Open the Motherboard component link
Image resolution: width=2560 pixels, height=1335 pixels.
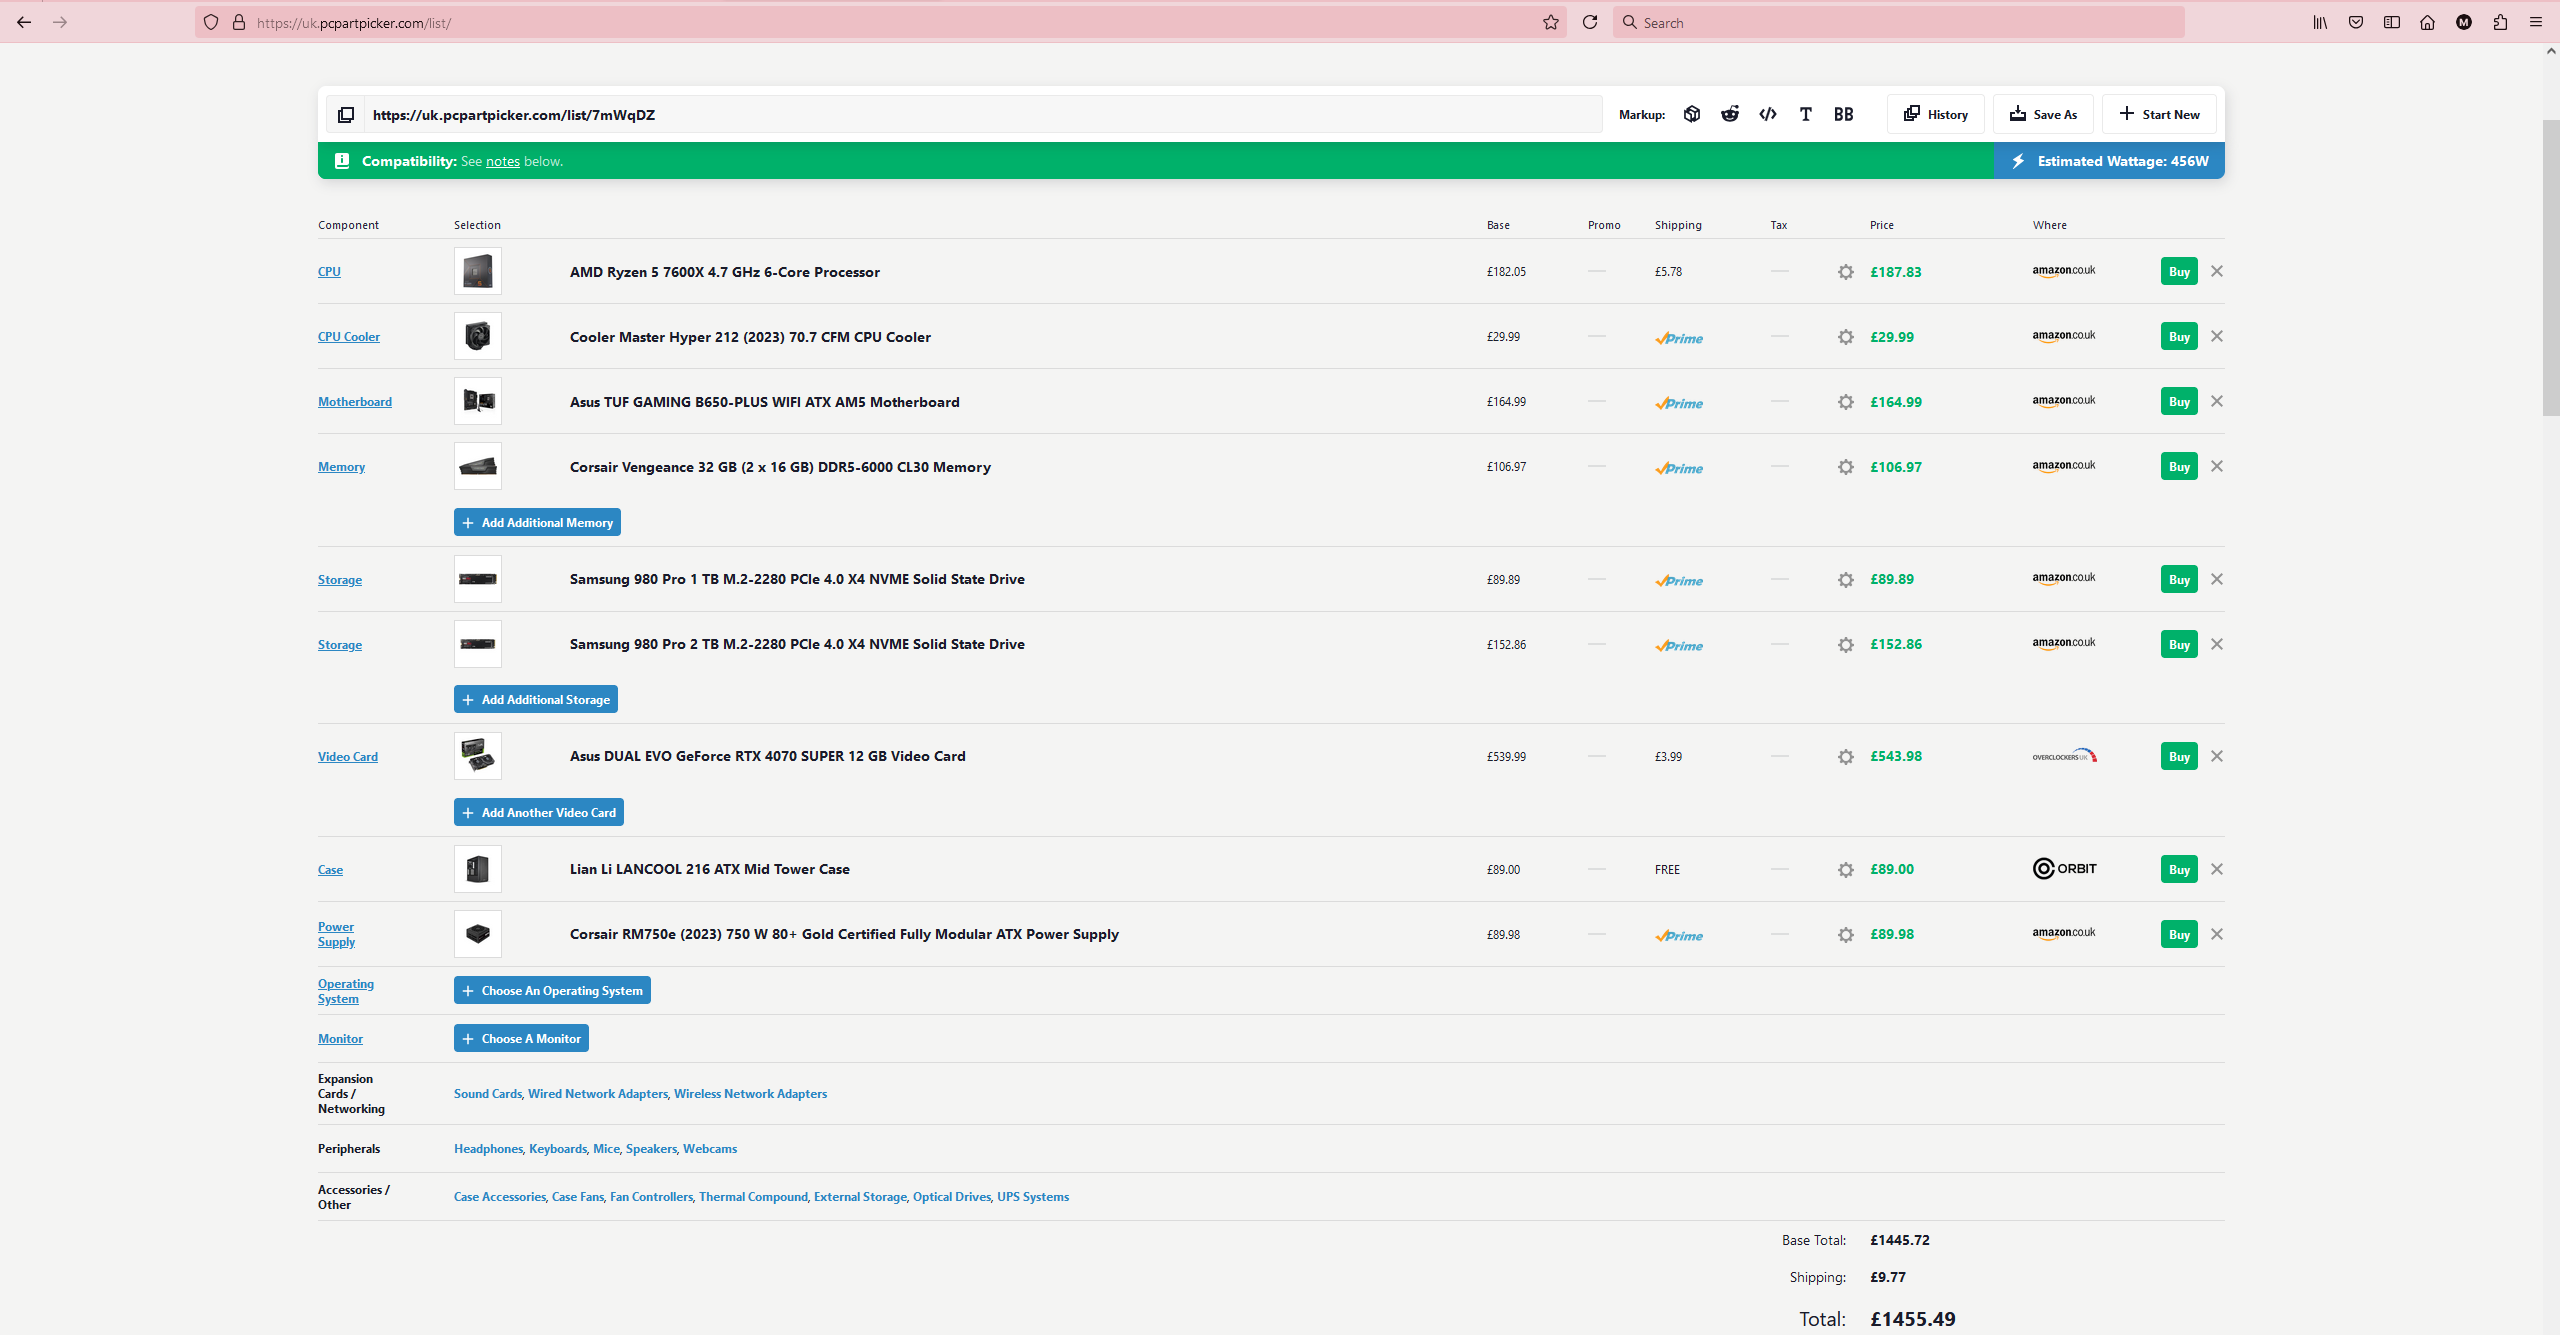(354, 402)
